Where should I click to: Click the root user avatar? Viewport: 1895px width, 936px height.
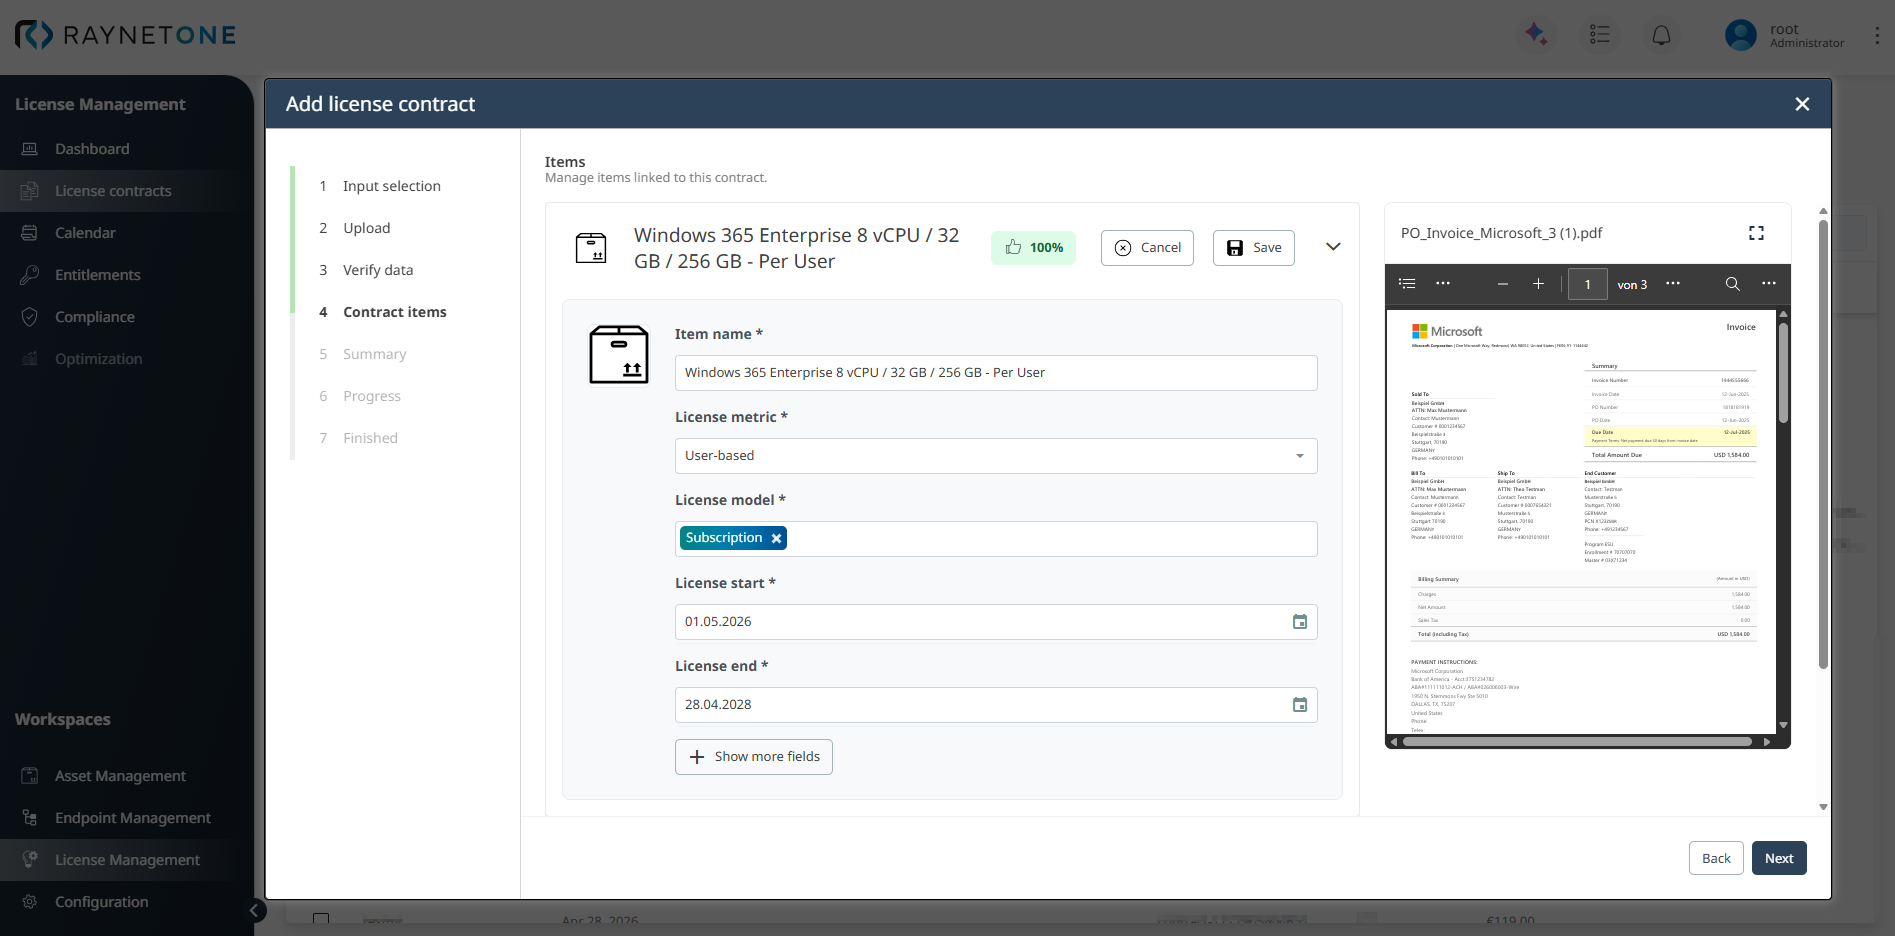(x=1740, y=35)
